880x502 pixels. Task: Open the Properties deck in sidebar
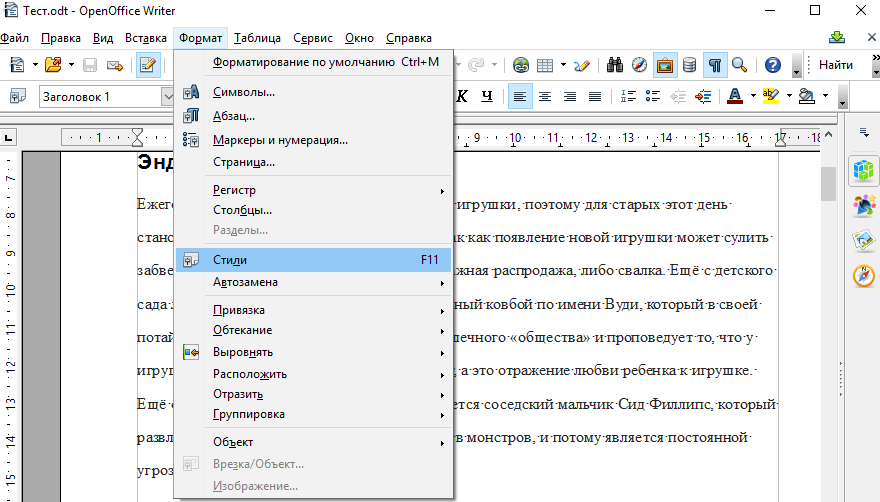click(863, 170)
